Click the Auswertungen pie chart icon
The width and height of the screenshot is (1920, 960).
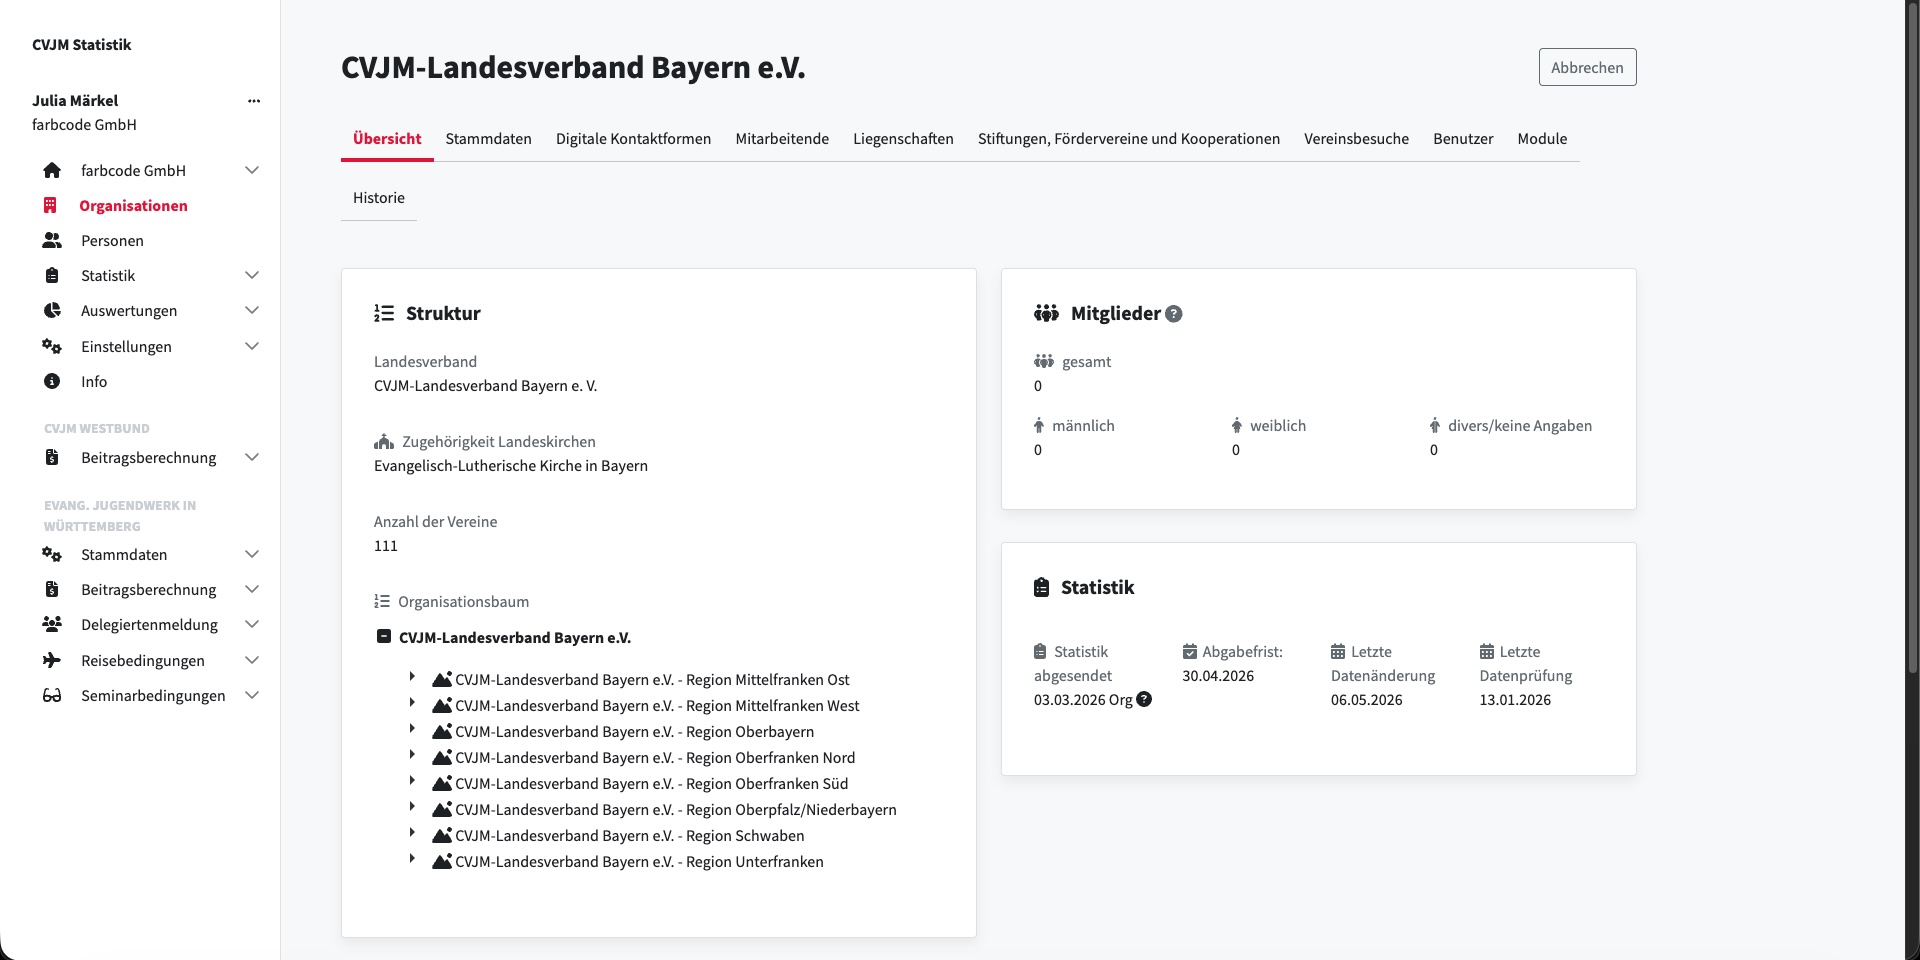click(52, 310)
